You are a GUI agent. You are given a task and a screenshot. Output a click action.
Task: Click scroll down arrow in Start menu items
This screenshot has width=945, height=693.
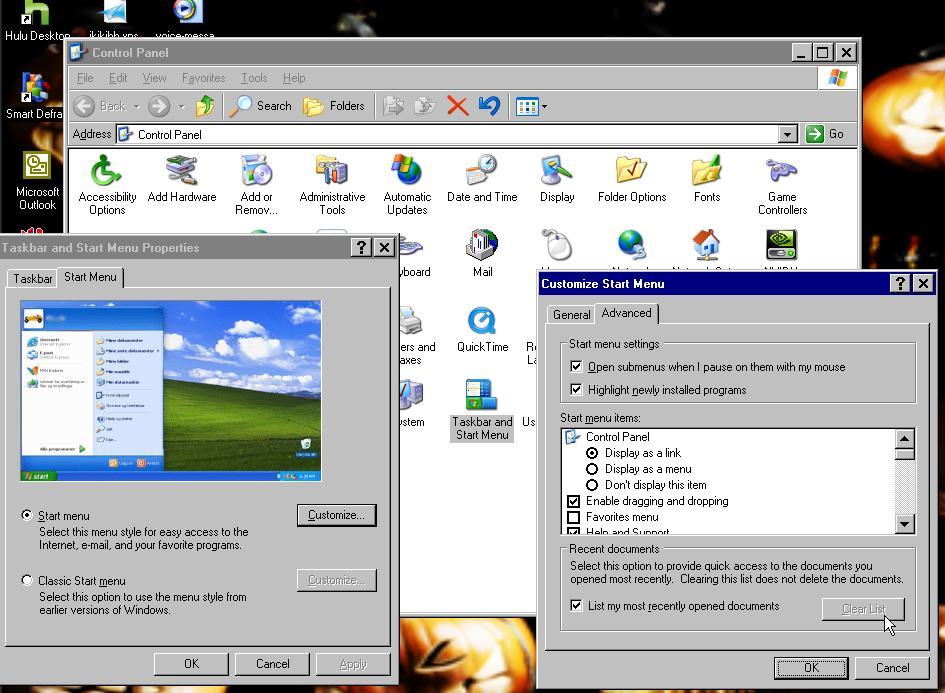click(905, 524)
